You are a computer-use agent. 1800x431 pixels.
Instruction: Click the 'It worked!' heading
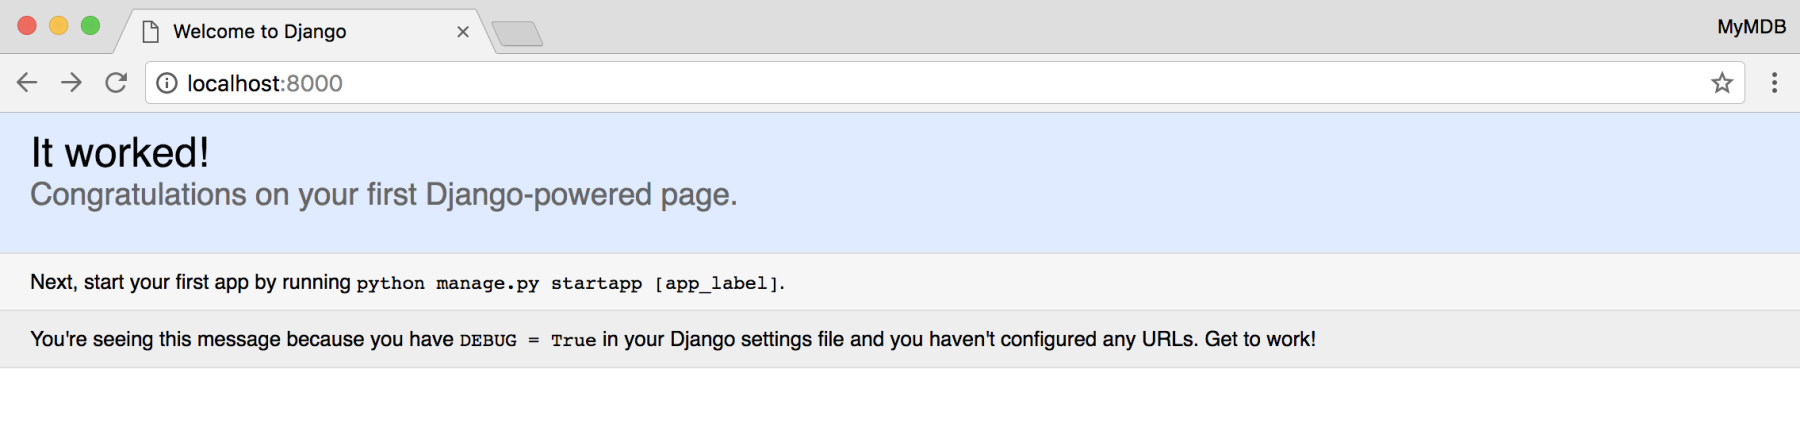120,153
